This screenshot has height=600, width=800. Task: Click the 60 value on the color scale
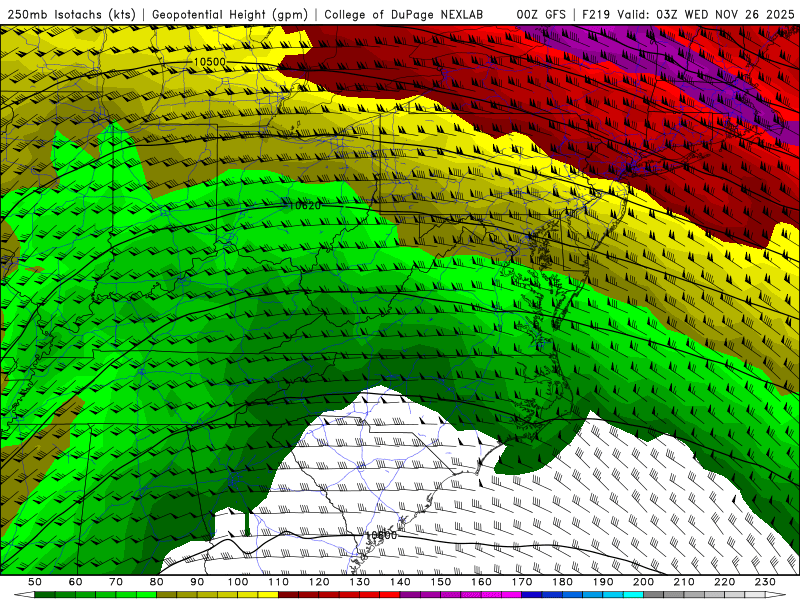tap(75, 582)
